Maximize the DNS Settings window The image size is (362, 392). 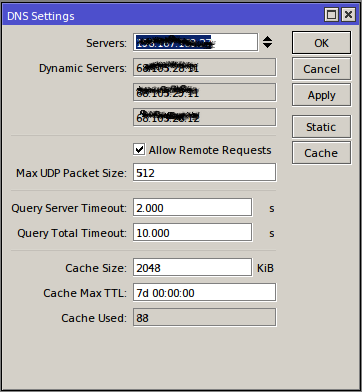331,15
